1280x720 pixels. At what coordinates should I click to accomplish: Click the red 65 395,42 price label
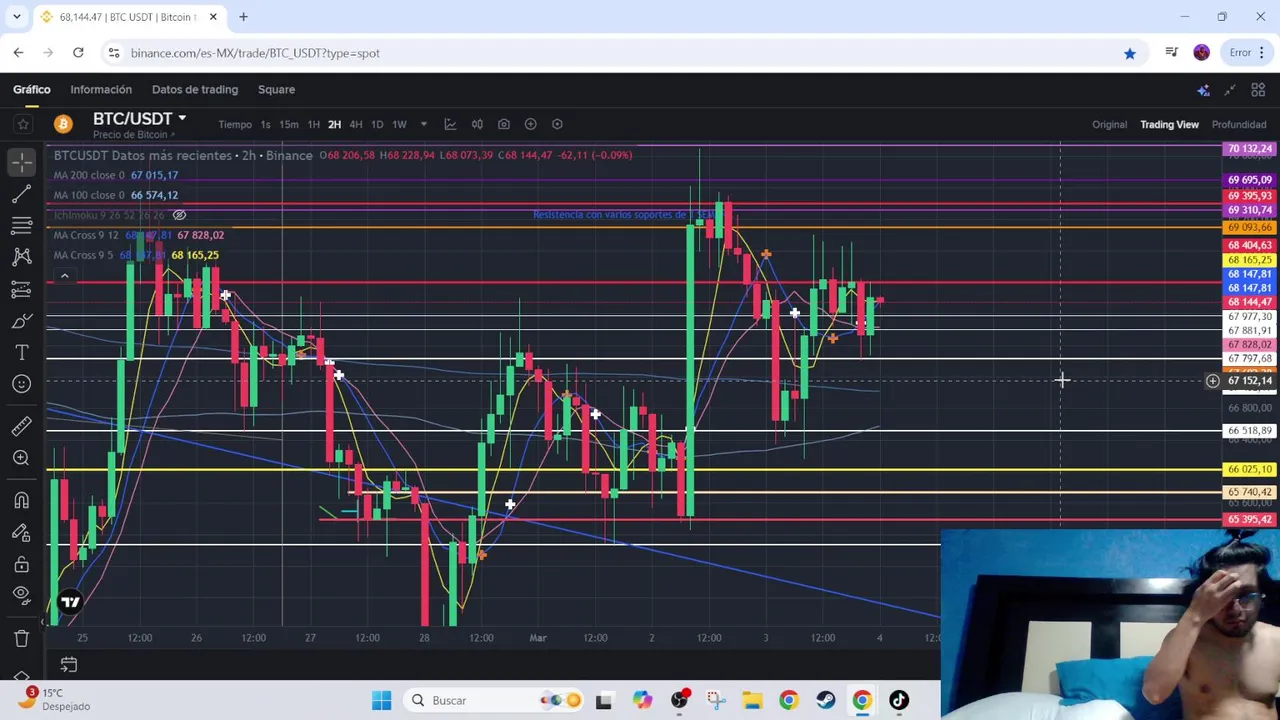click(1249, 520)
